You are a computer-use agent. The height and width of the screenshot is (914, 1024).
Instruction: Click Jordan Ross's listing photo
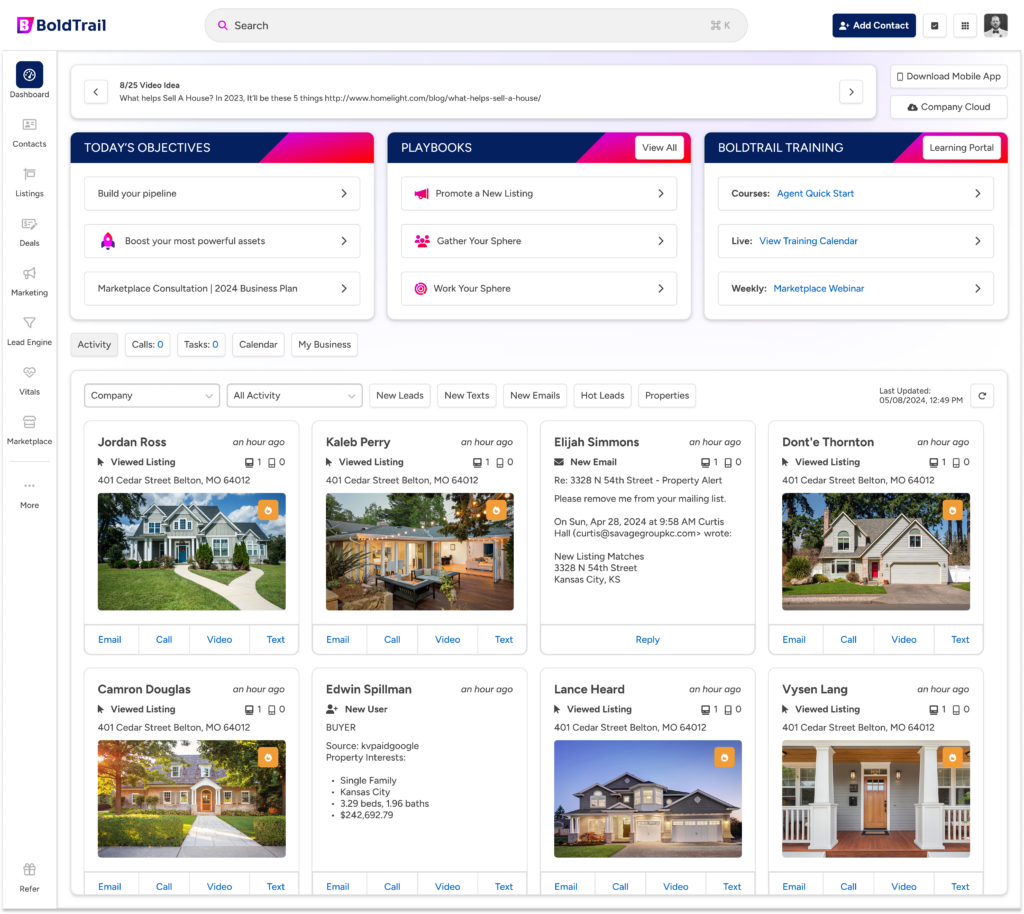191,551
